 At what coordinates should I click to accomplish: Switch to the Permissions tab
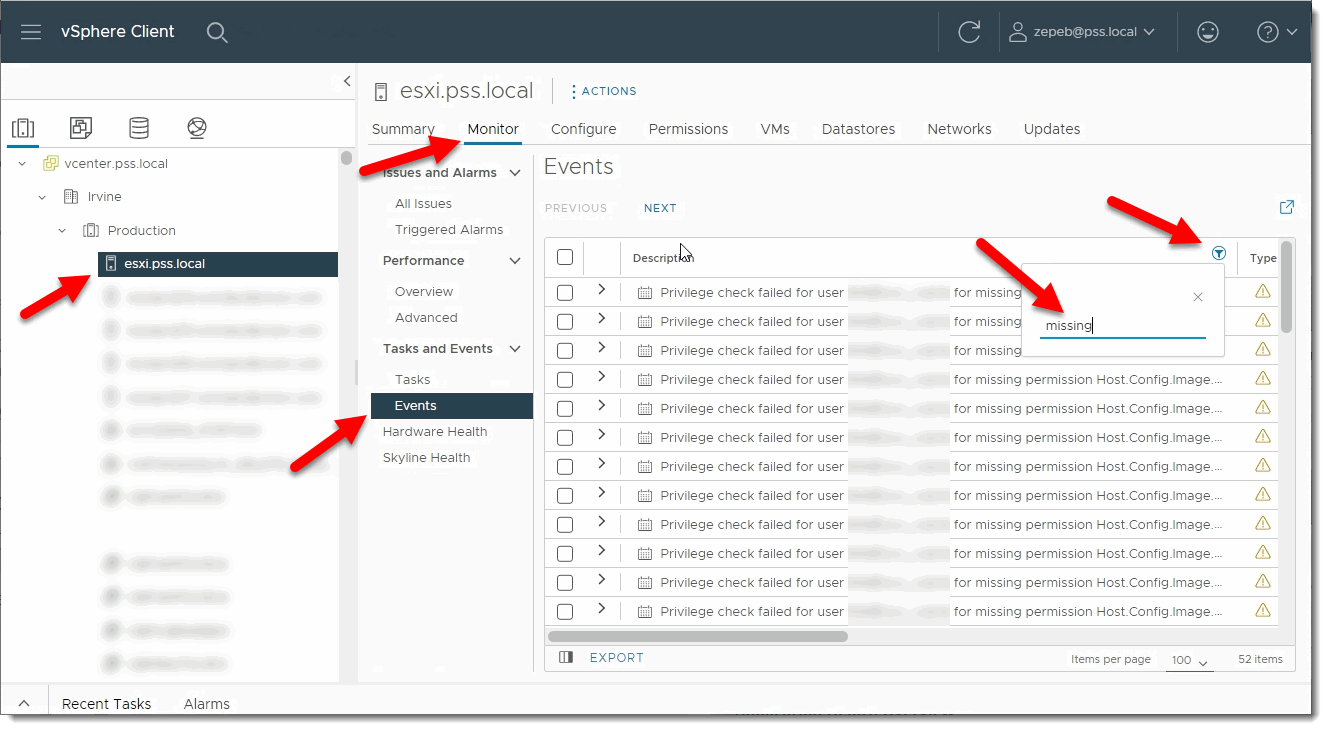click(x=688, y=128)
